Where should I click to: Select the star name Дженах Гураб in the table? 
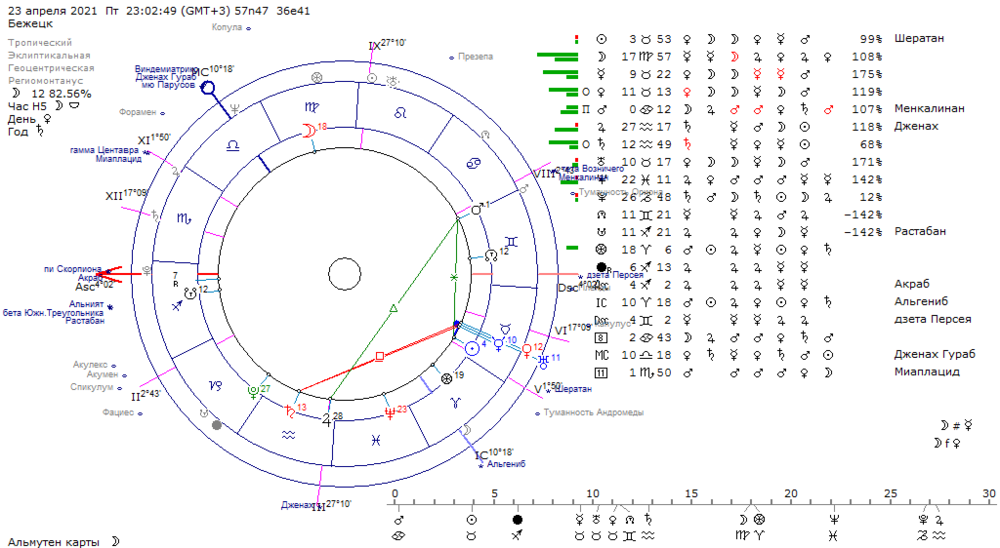(x=935, y=354)
